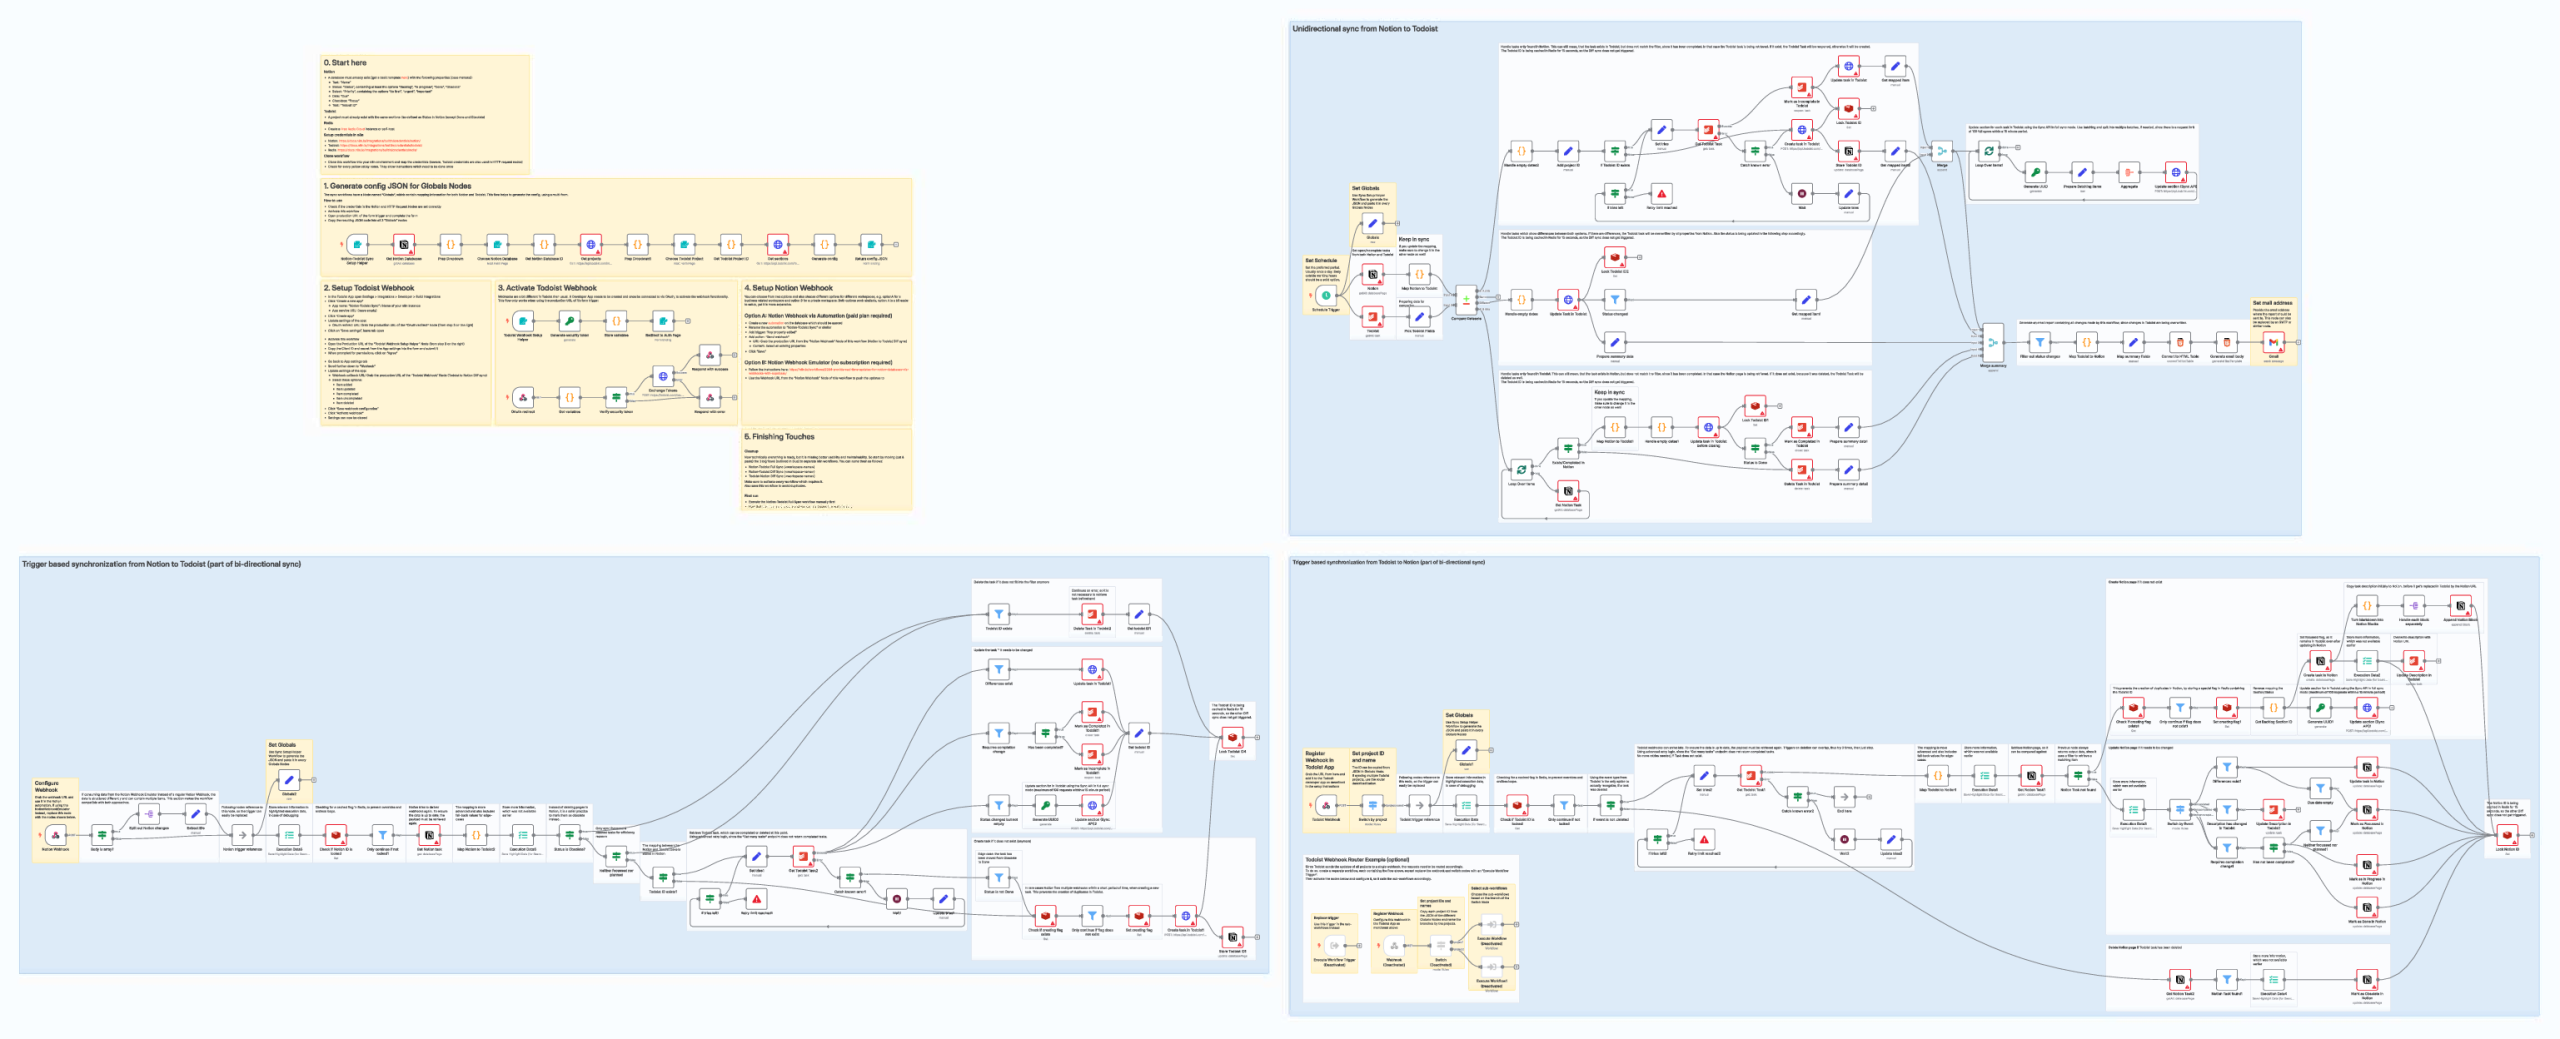Select the Merge summary node
This screenshot has width=2560, height=1039.
coord(1993,342)
